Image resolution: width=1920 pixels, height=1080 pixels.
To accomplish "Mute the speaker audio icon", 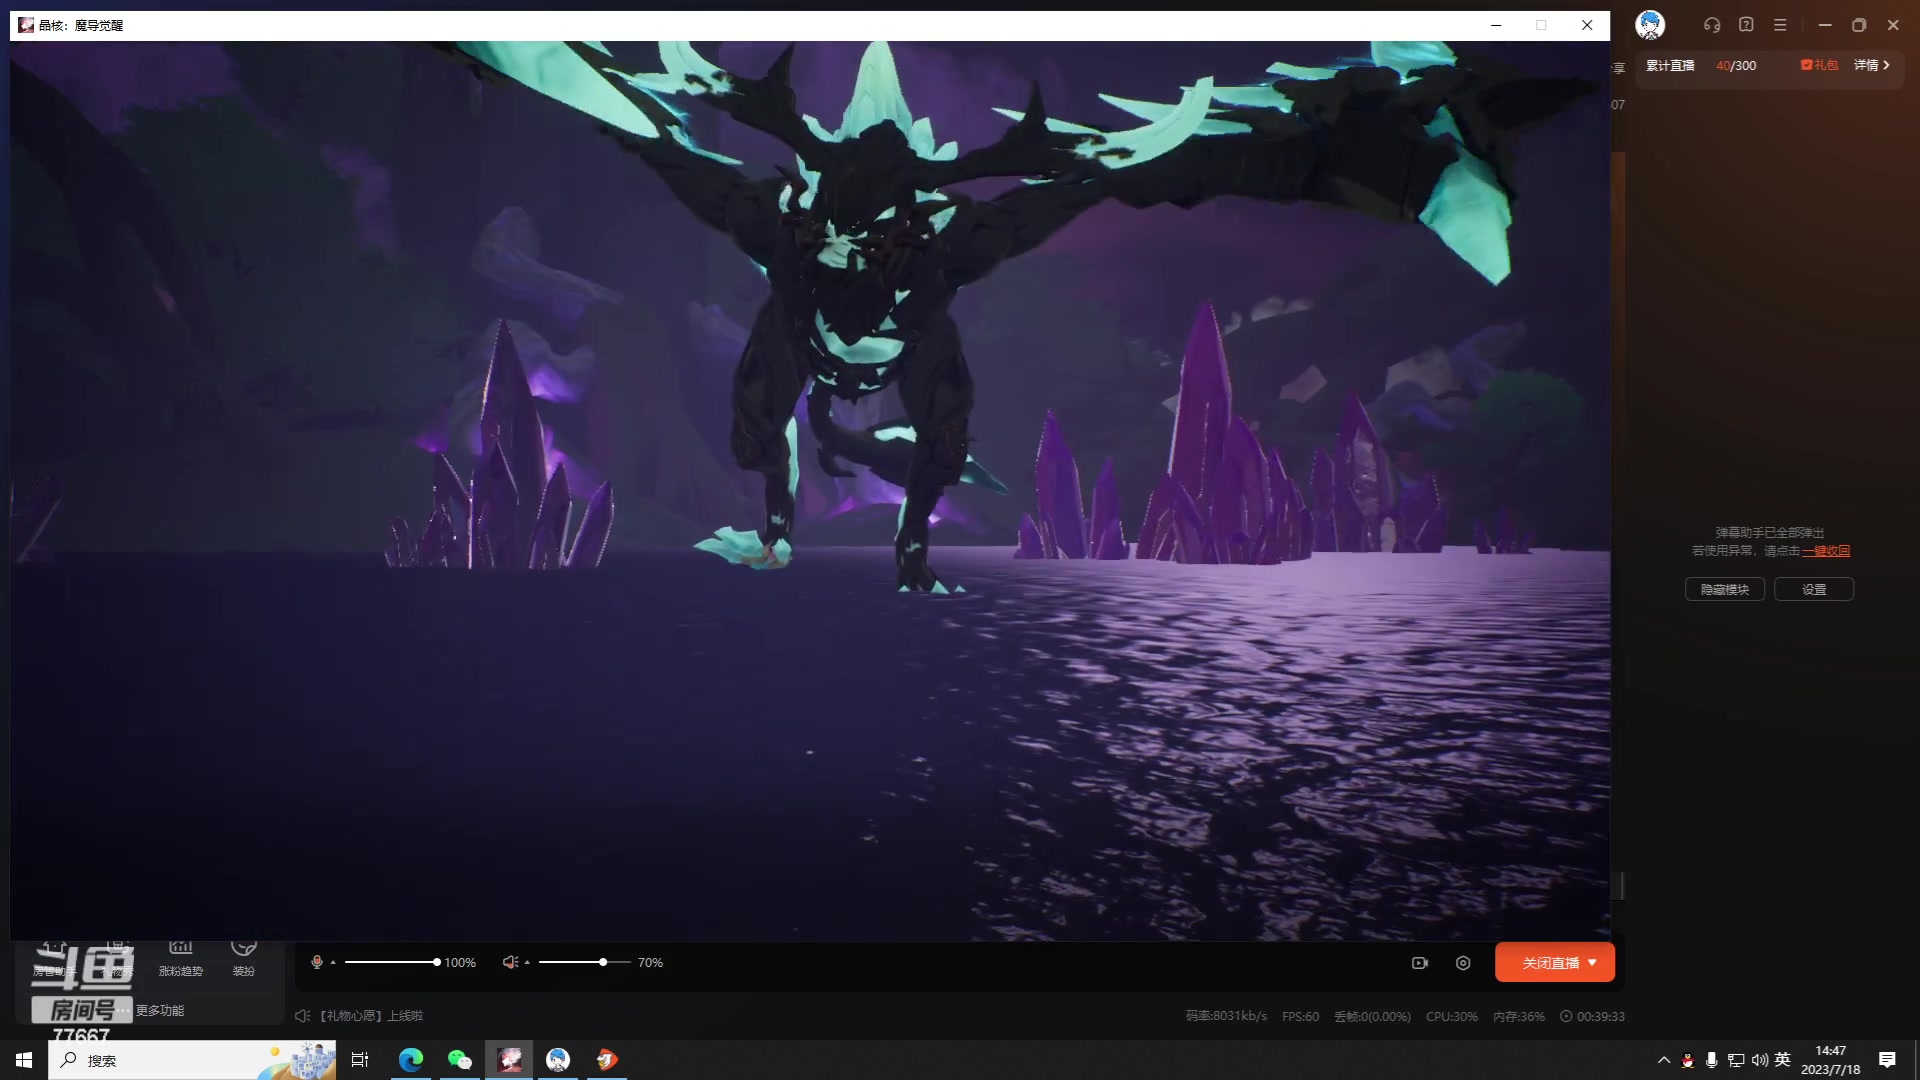I will 510,962.
